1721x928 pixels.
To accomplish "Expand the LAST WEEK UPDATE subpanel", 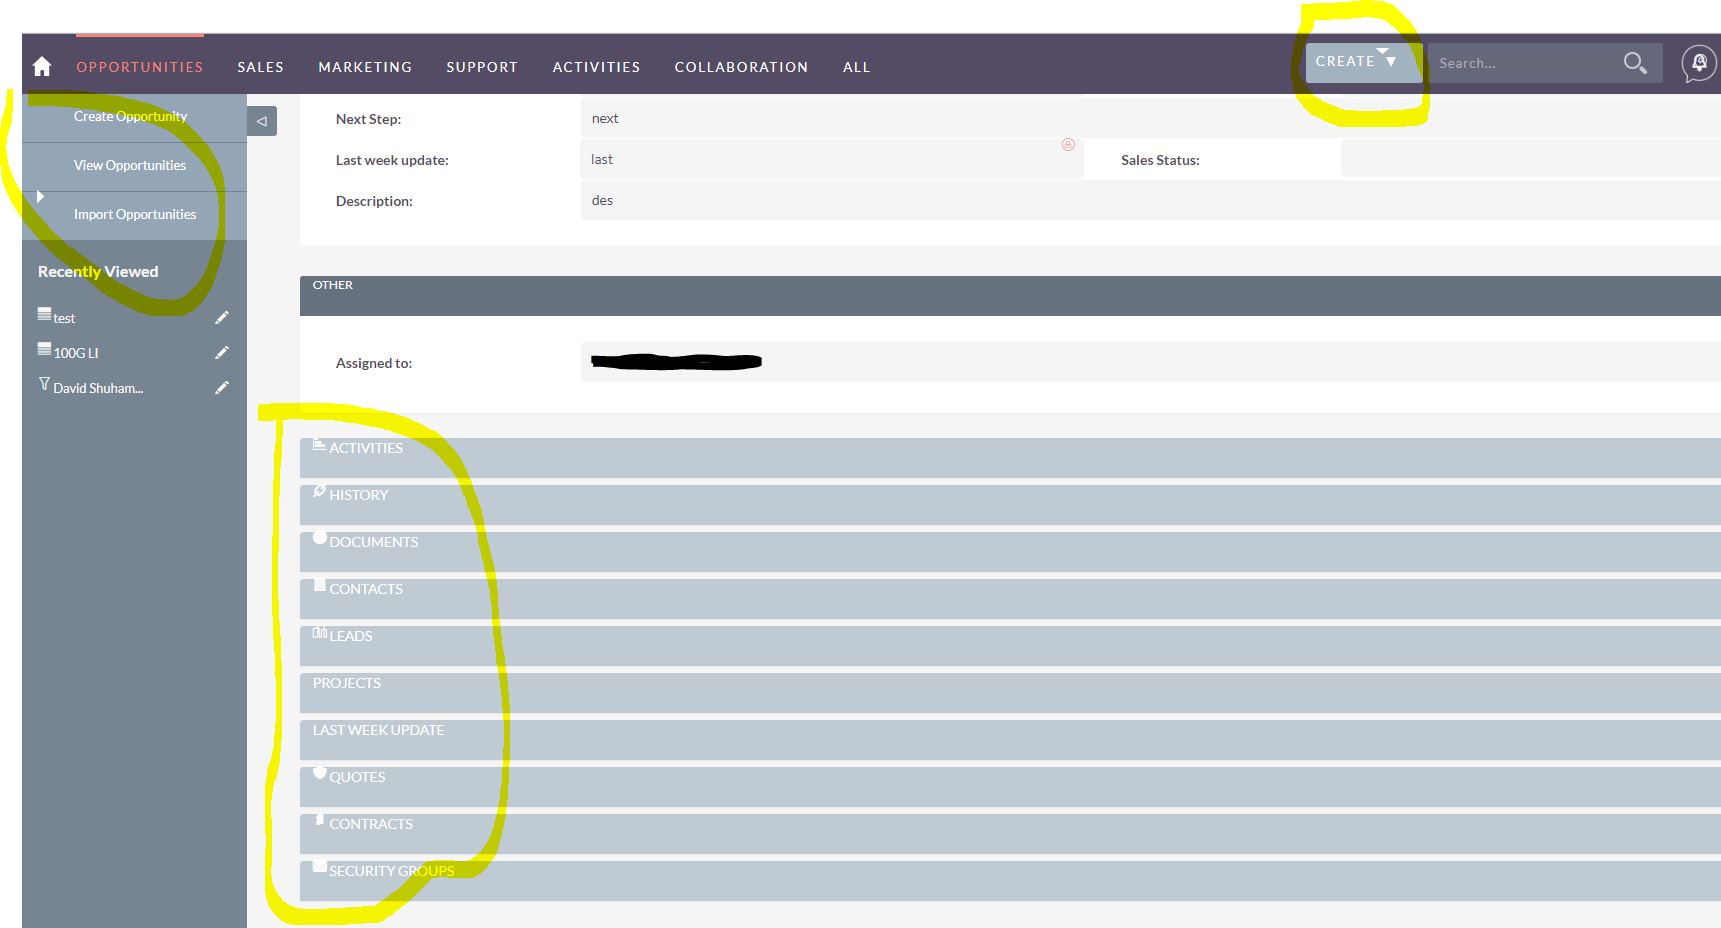I will pos(1010,739).
